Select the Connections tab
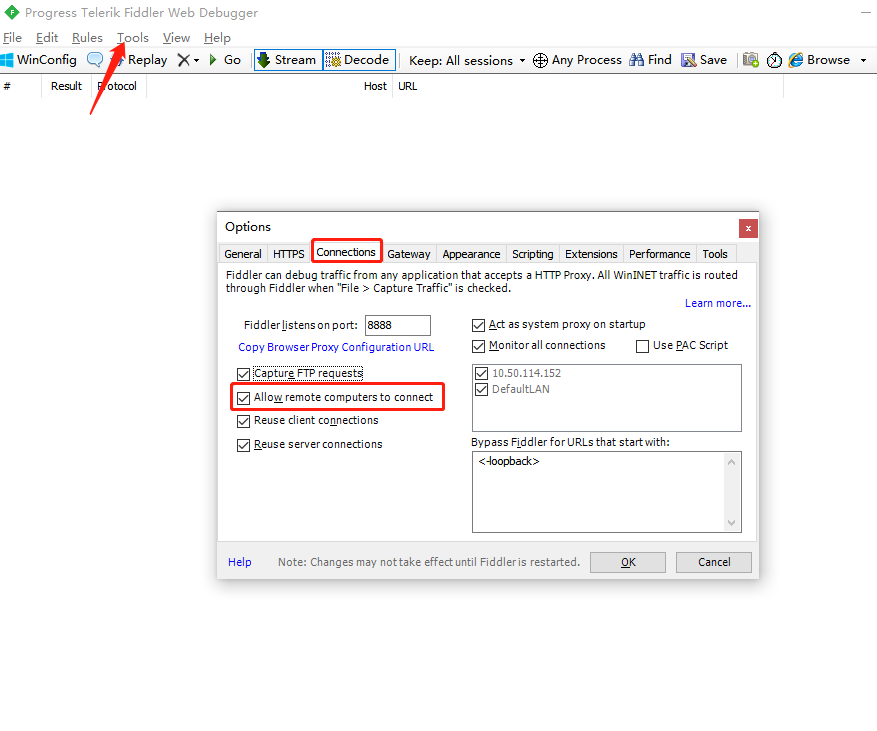The height and width of the screenshot is (731, 877). coord(346,252)
